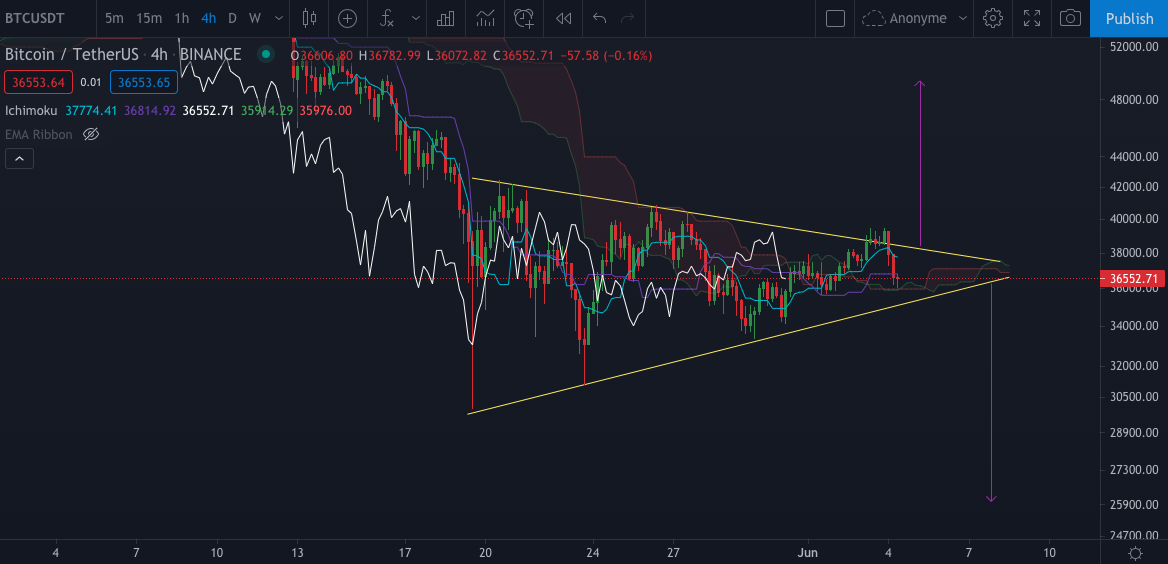Switch to 15m timeframe
The width and height of the screenshot is (1168, 564).
pyautogui.click(x=150, y=18)
